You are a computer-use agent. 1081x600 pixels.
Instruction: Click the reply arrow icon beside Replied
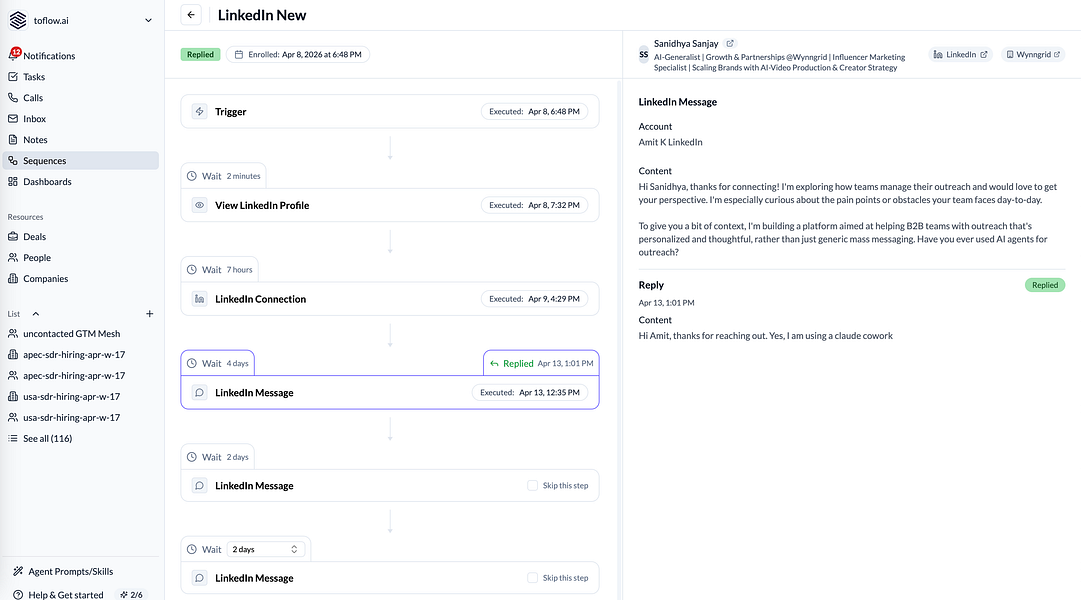click(494, 363)
